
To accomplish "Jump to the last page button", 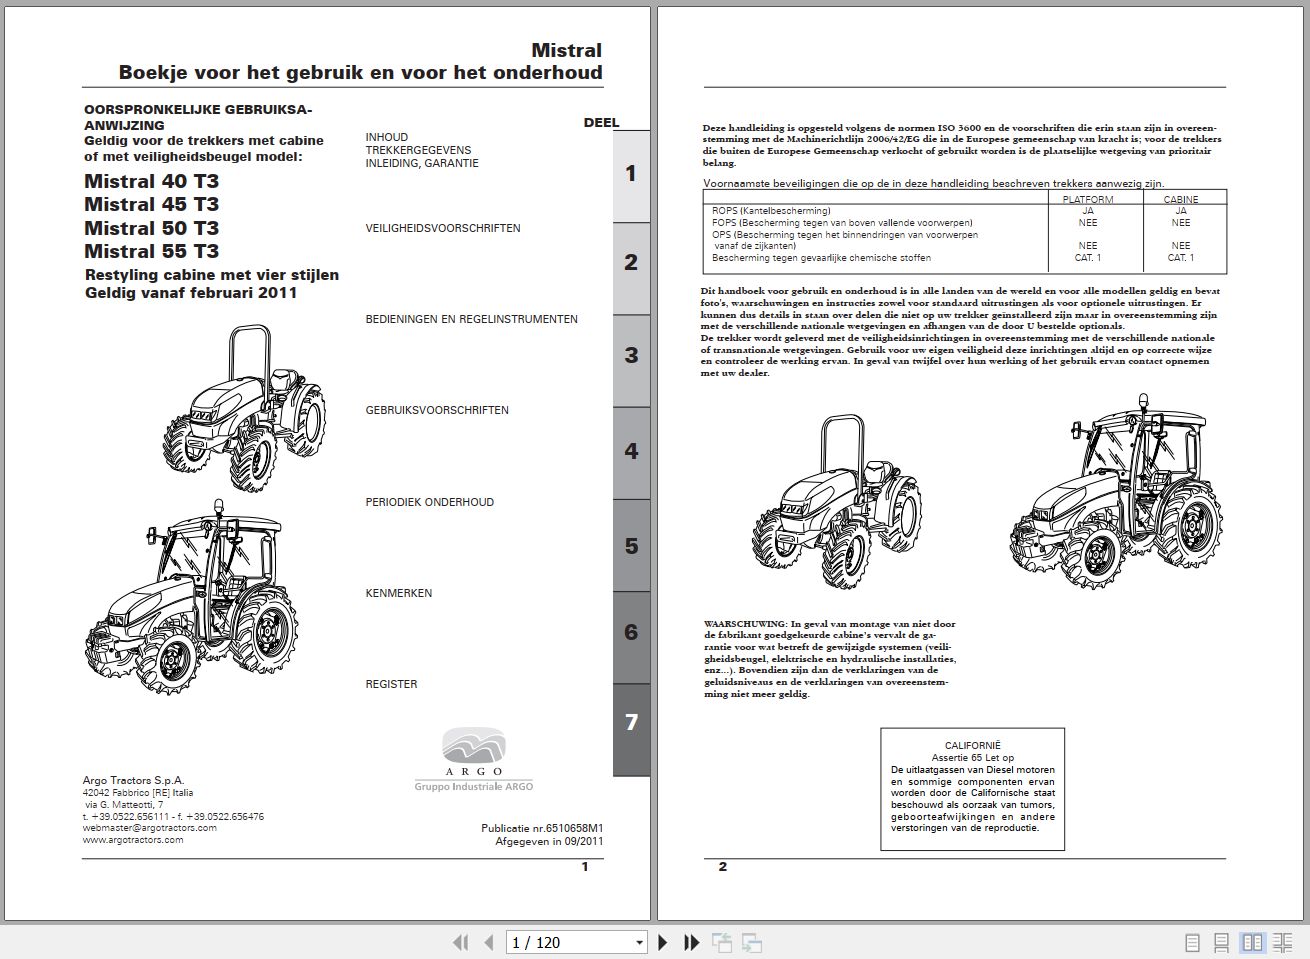I will (x=691, y=942).
